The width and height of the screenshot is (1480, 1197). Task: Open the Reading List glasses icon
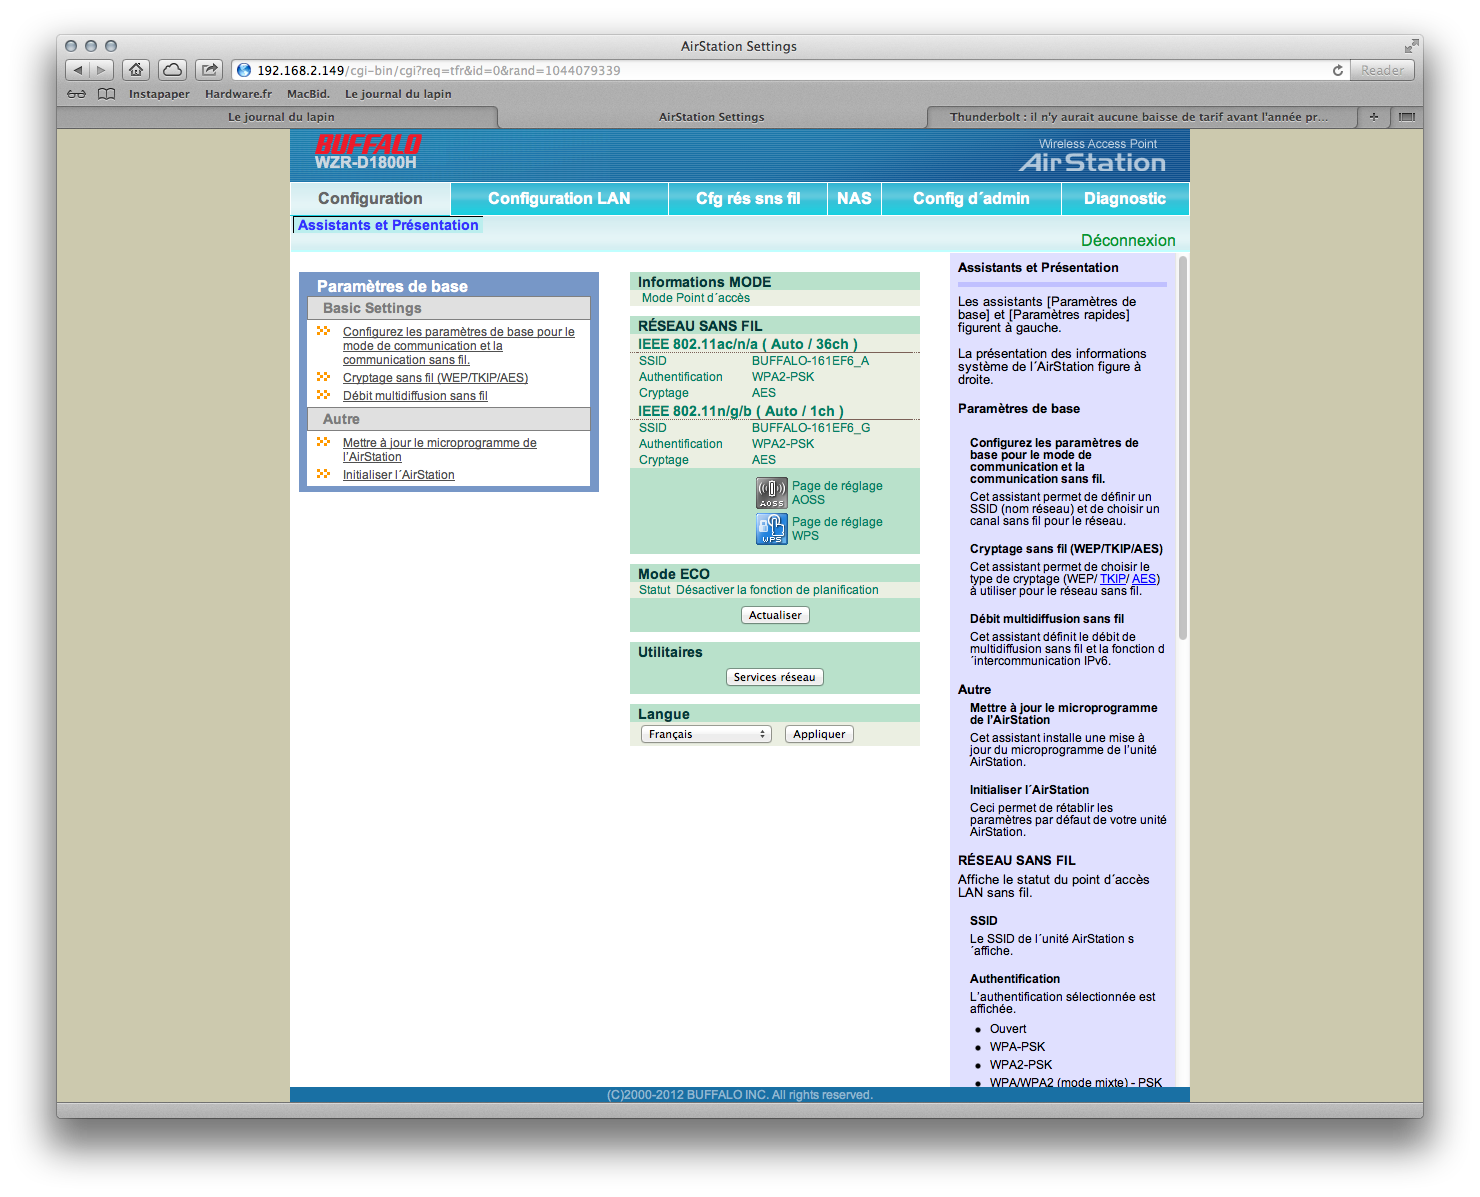[76, 94]
